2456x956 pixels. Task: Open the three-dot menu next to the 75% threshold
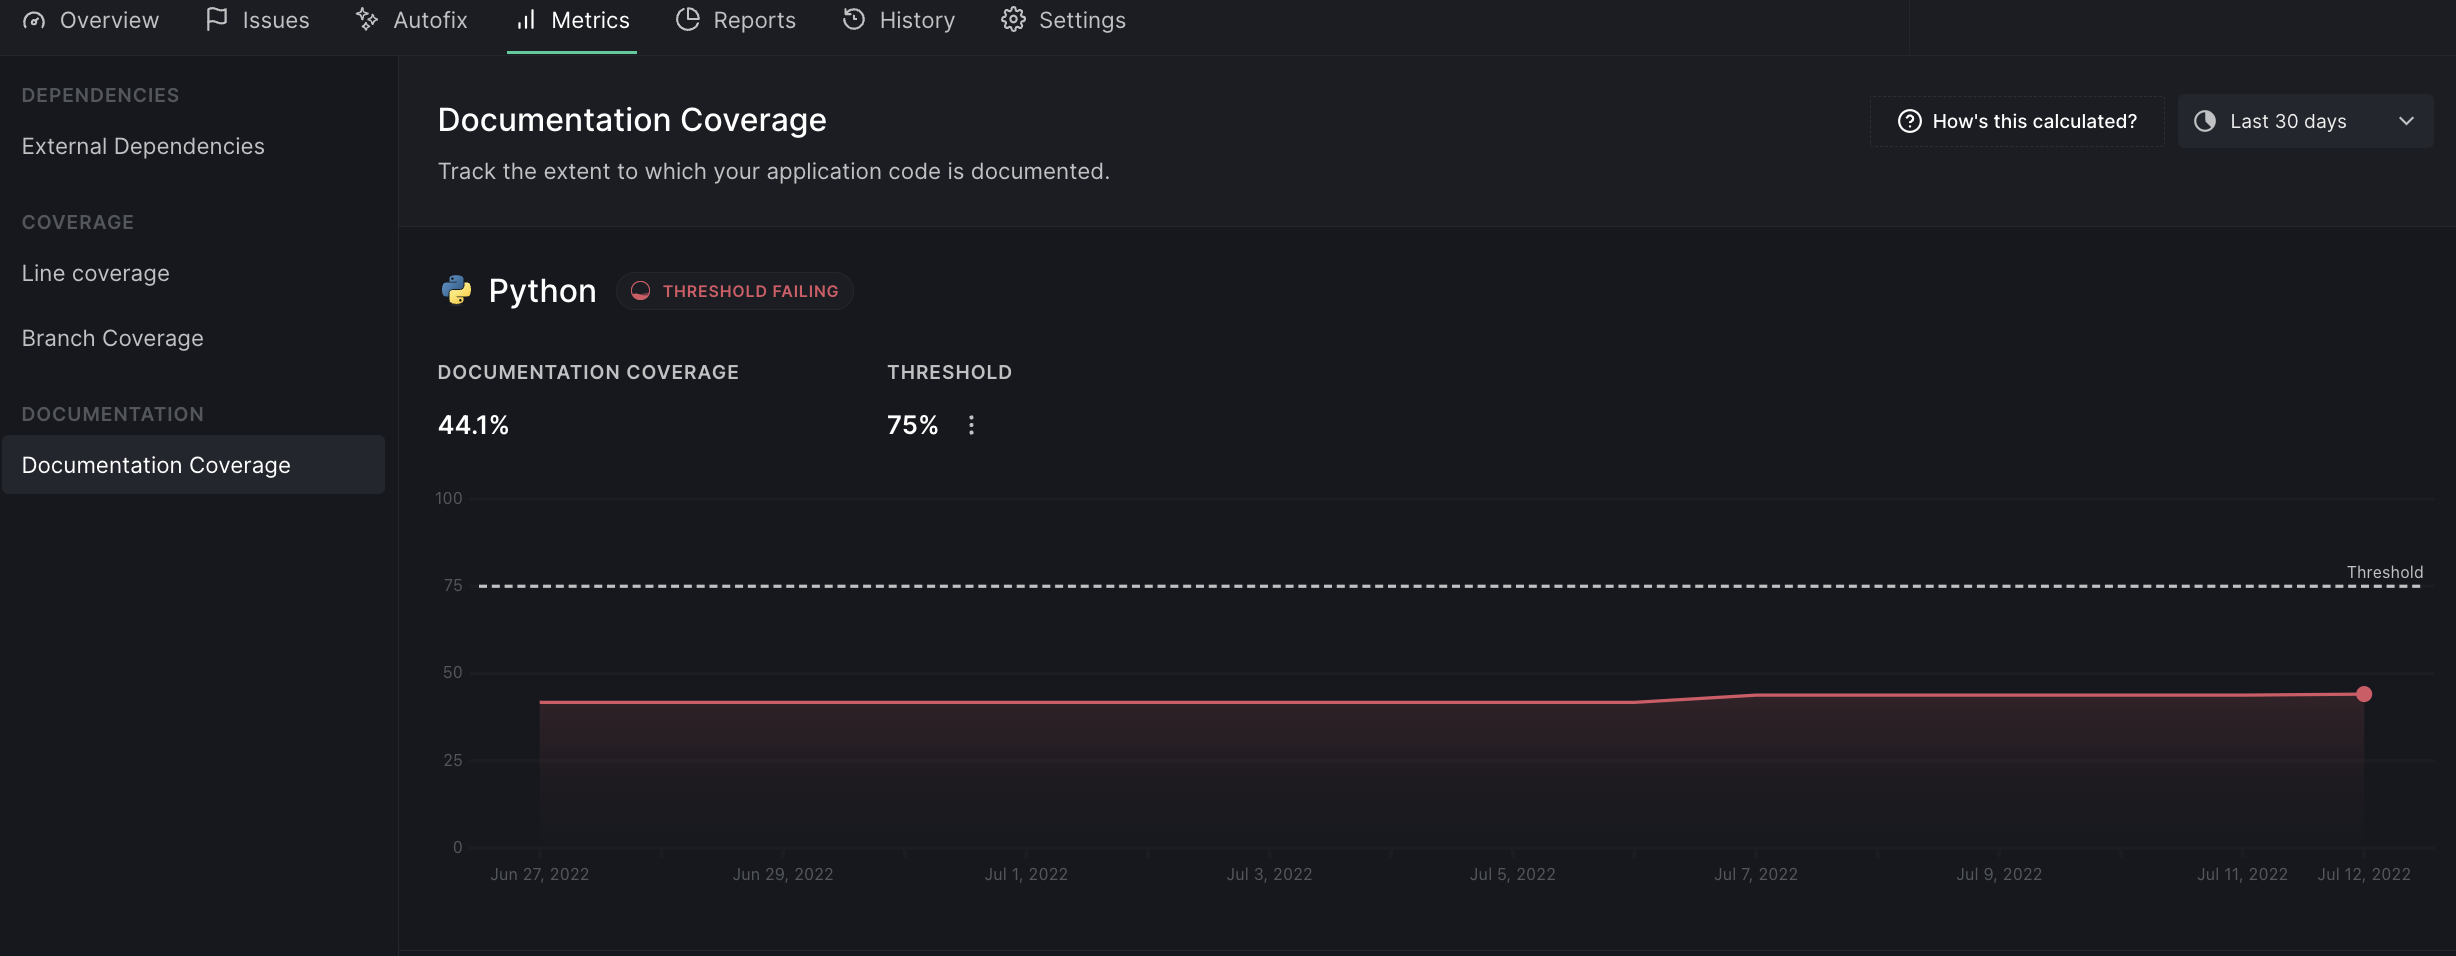click(970, 424)
